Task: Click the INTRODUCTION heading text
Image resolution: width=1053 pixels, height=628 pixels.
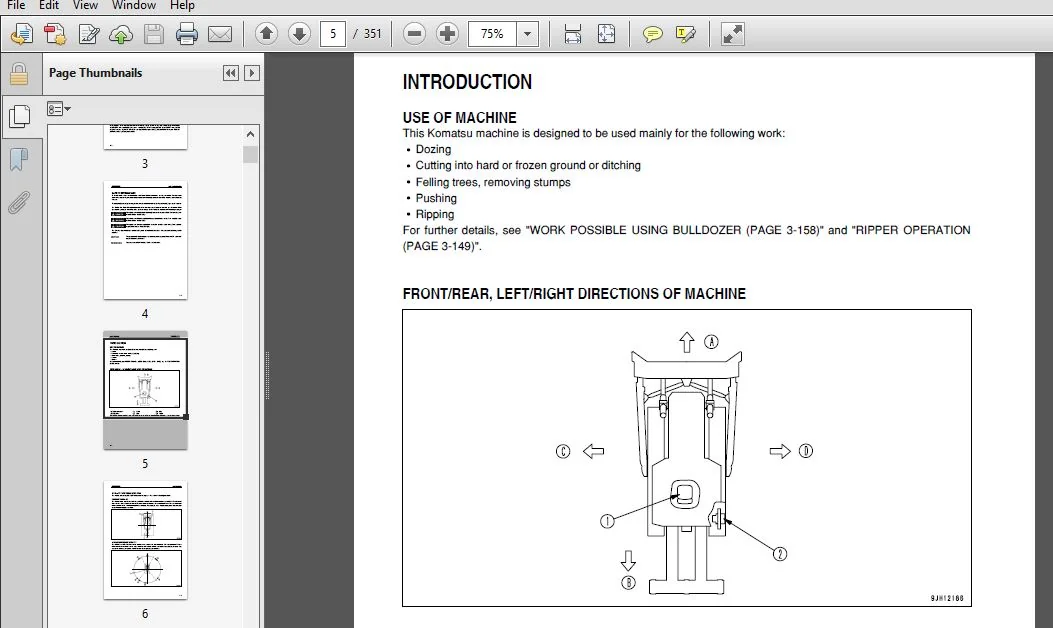Action: pos(467,82)
